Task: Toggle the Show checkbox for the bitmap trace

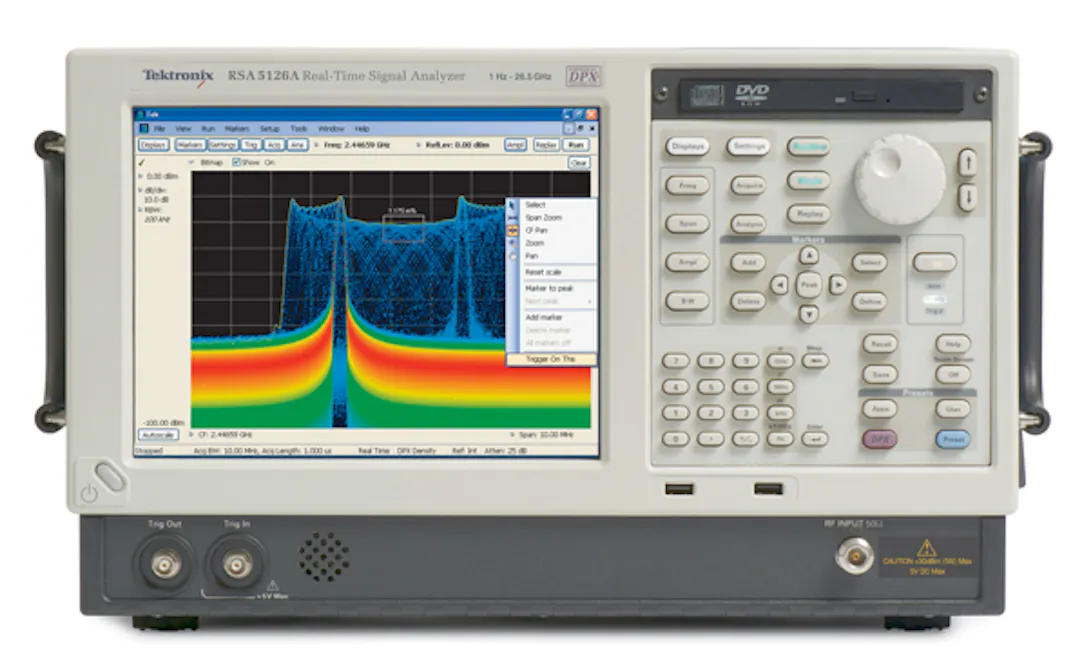Action: coord(237,162)
